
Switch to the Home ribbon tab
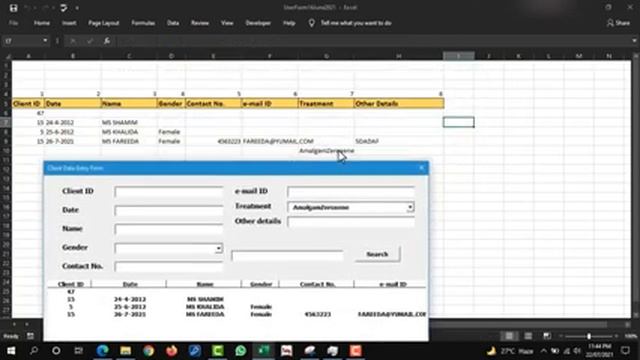(42, 23)
